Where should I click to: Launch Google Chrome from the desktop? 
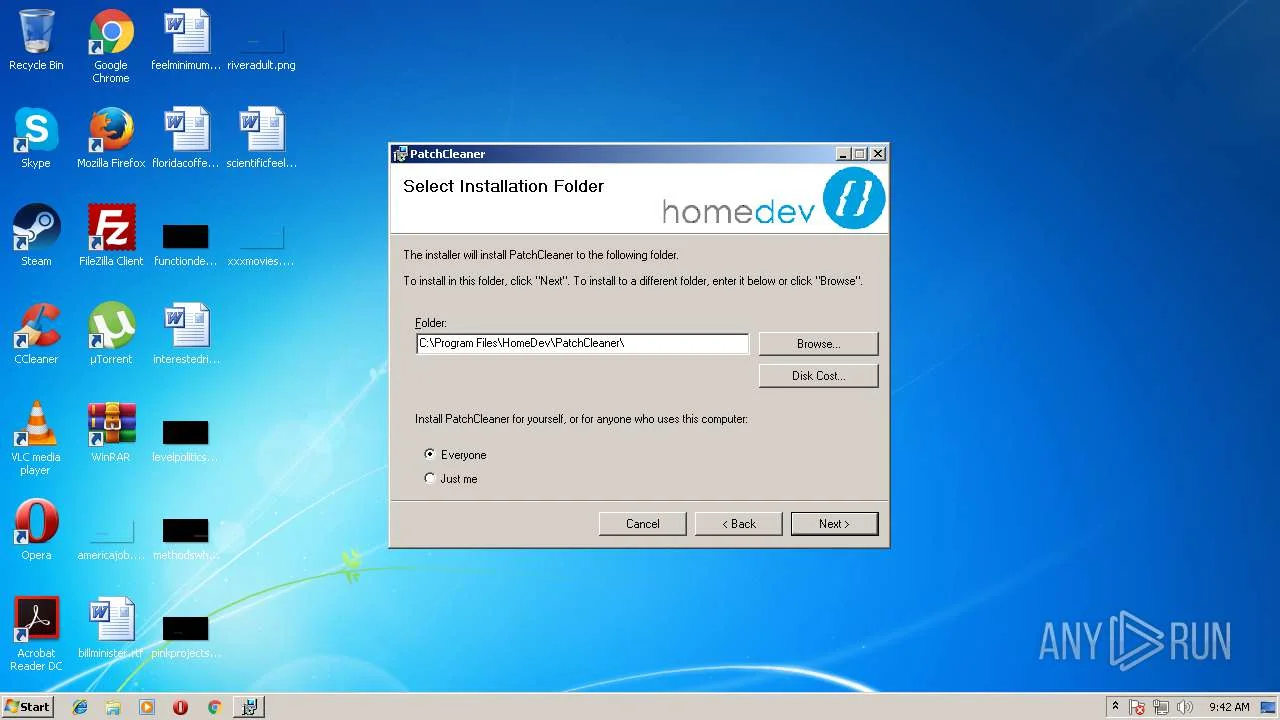[111, 46]
